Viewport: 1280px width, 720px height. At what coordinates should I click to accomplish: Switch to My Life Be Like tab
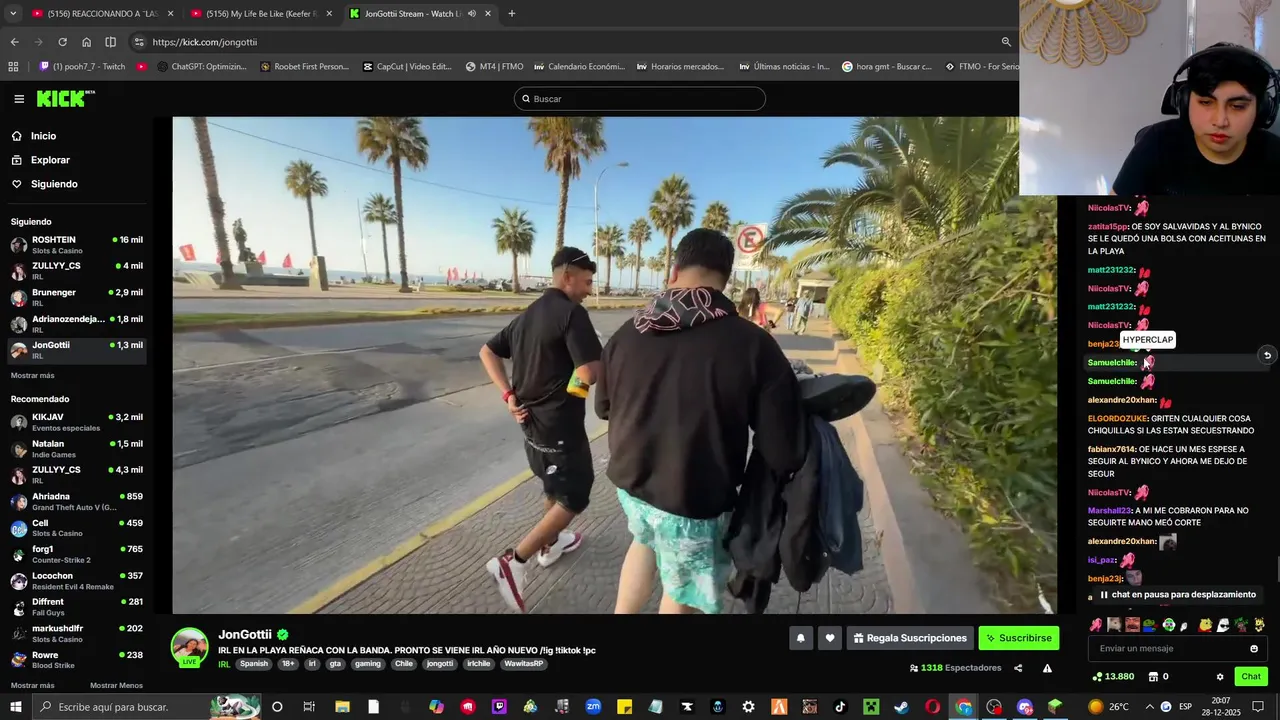pos(260,14)
